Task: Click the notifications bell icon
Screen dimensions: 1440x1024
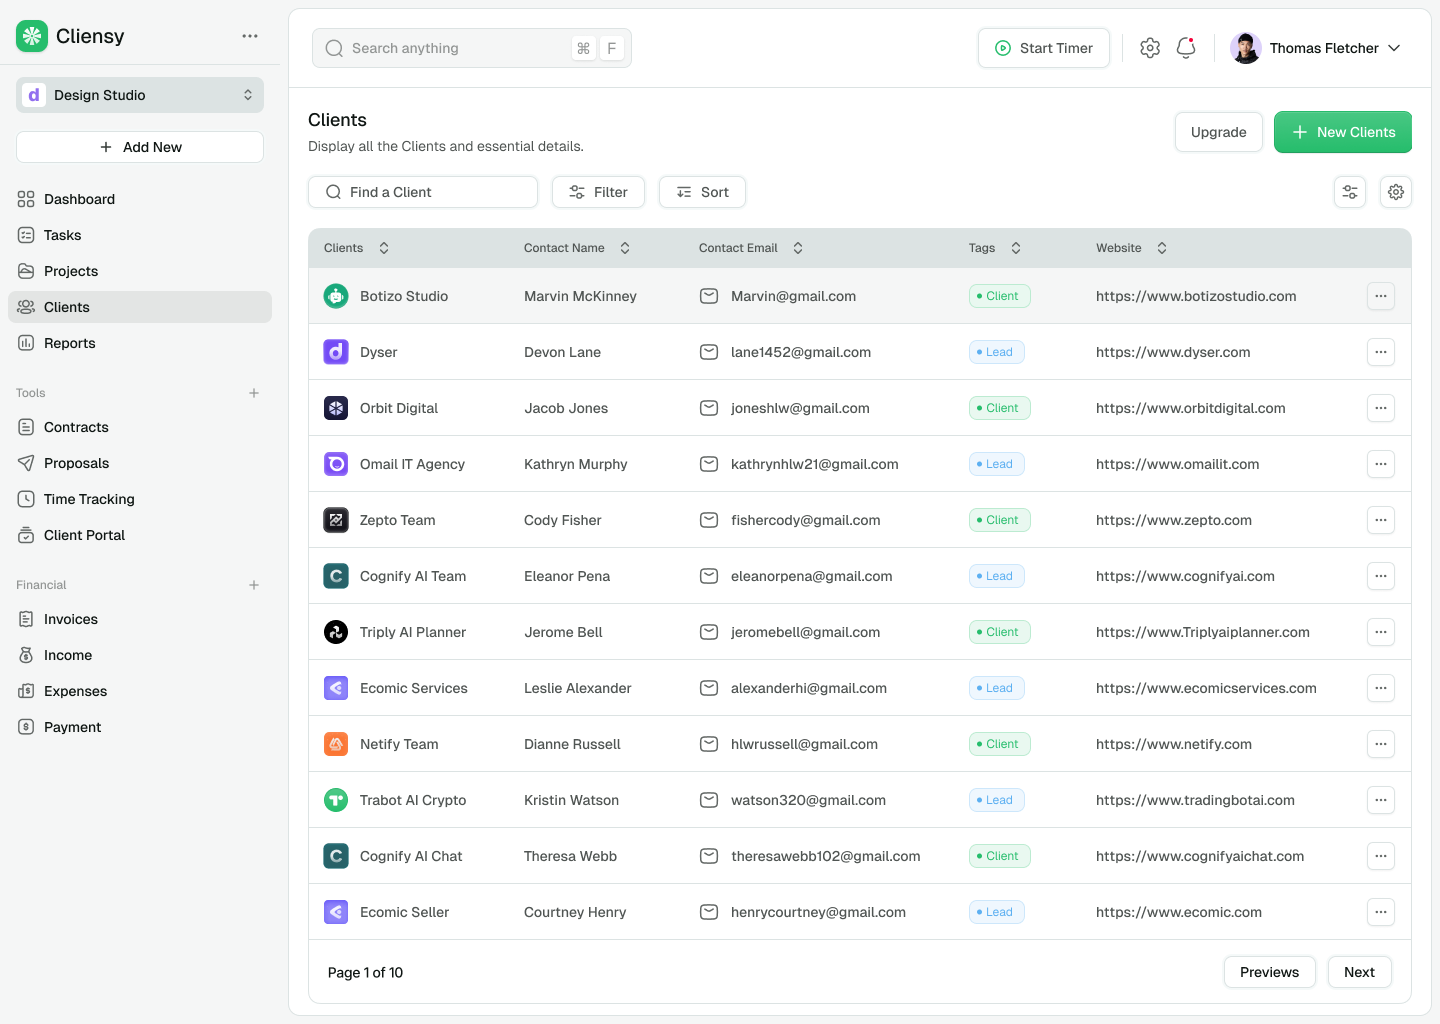Action: click(1185, 47)
